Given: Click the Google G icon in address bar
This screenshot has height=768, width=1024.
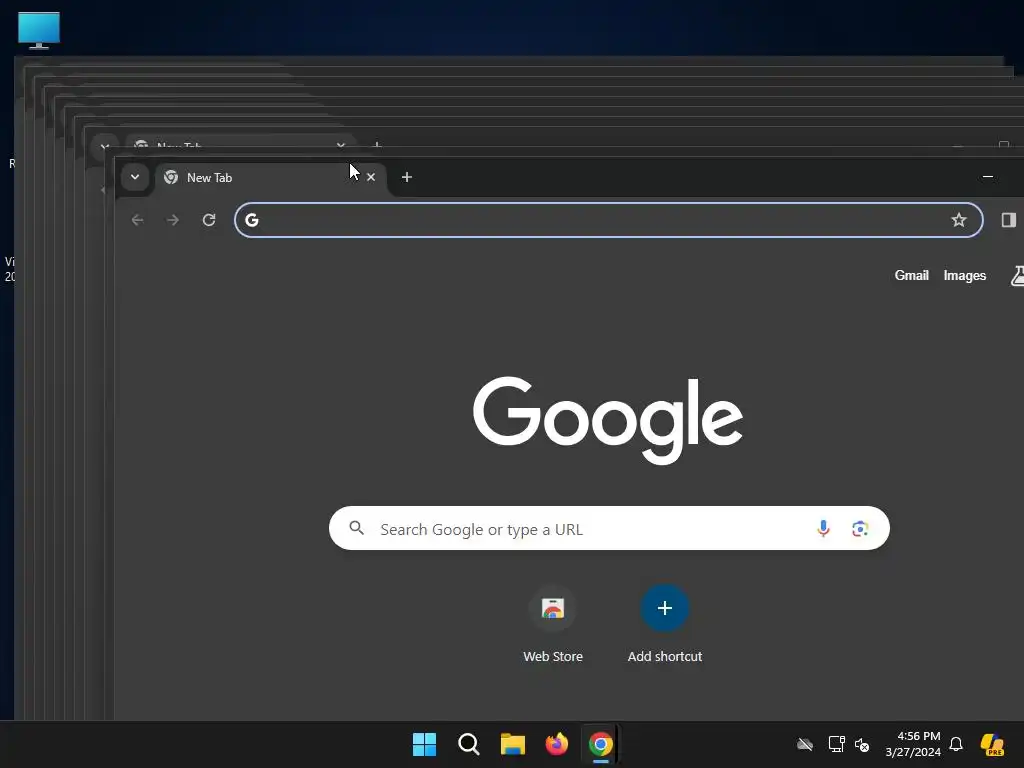Looking at the screenshot, I should coord(252,220).
